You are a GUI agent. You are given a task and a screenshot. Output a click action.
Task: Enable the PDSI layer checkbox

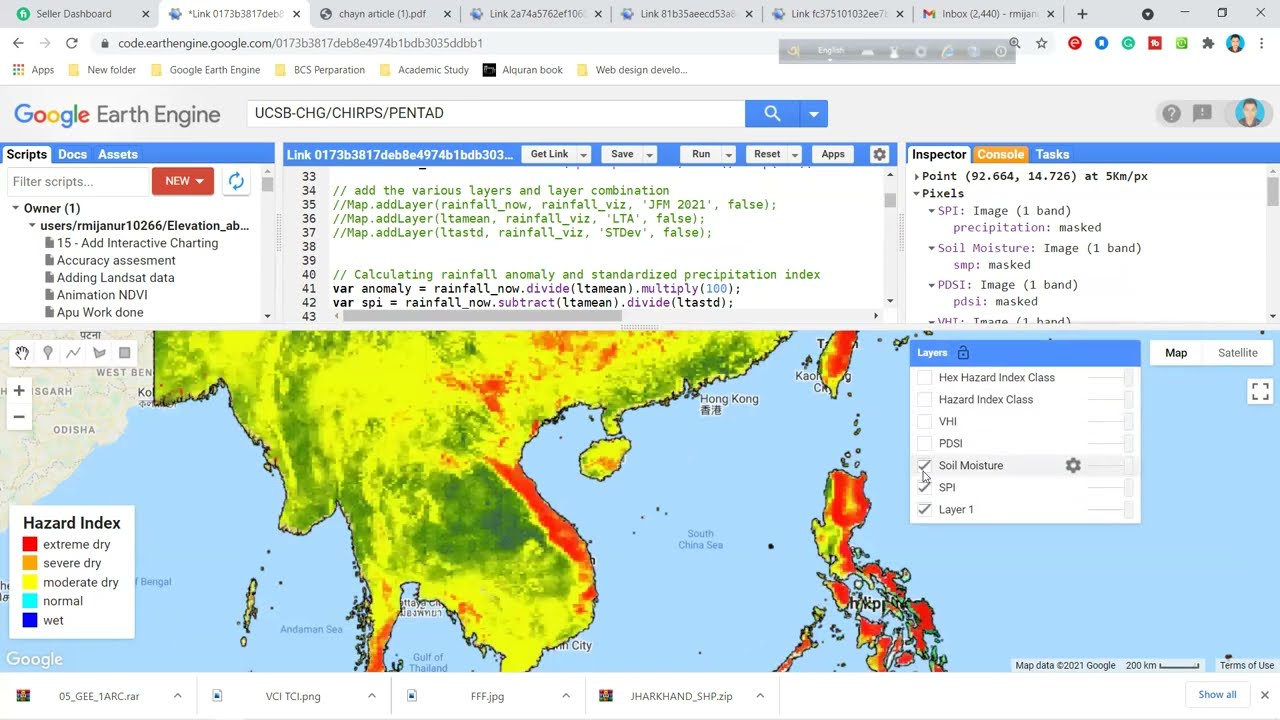coord(924,444)
